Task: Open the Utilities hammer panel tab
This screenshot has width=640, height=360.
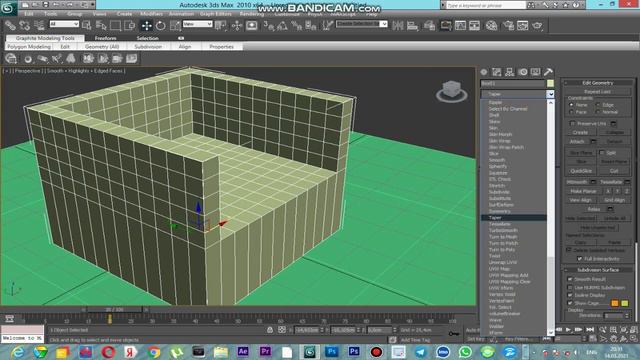Action: (x=548, y=72)
